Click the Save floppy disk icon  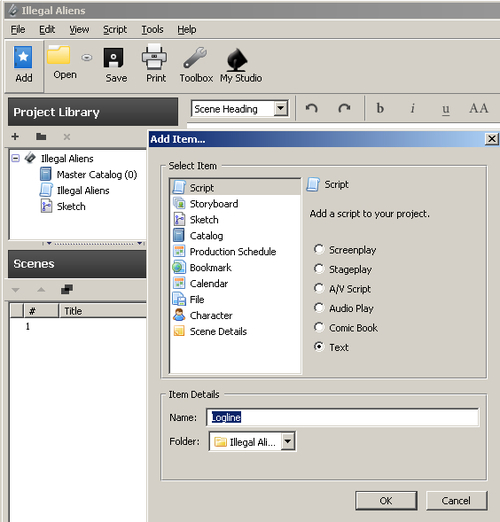(x=114, y=58)
